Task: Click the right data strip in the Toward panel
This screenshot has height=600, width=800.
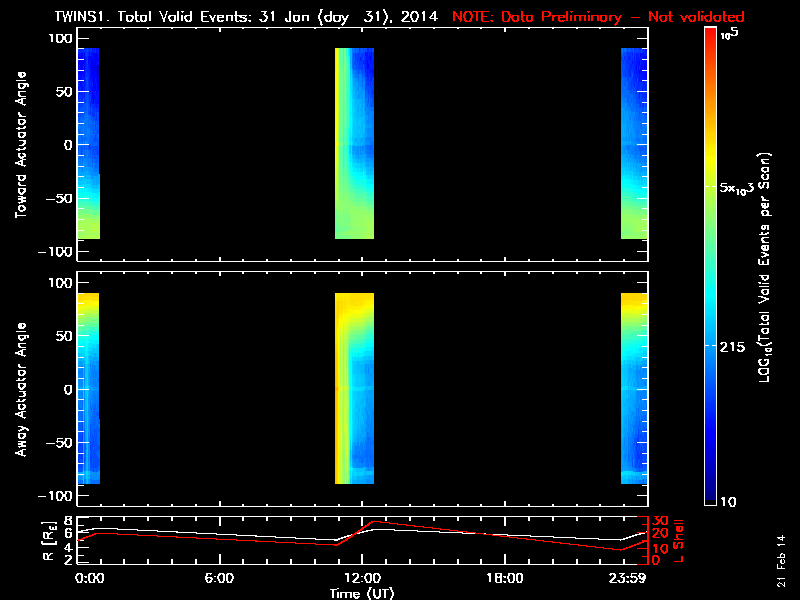Action: pos(634,144)
